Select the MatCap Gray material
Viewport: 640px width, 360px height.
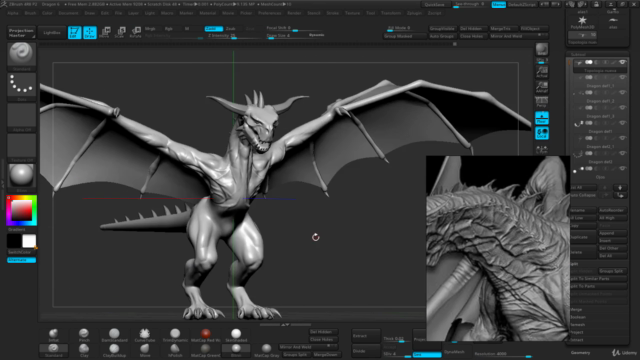click(x=267, y=351)
